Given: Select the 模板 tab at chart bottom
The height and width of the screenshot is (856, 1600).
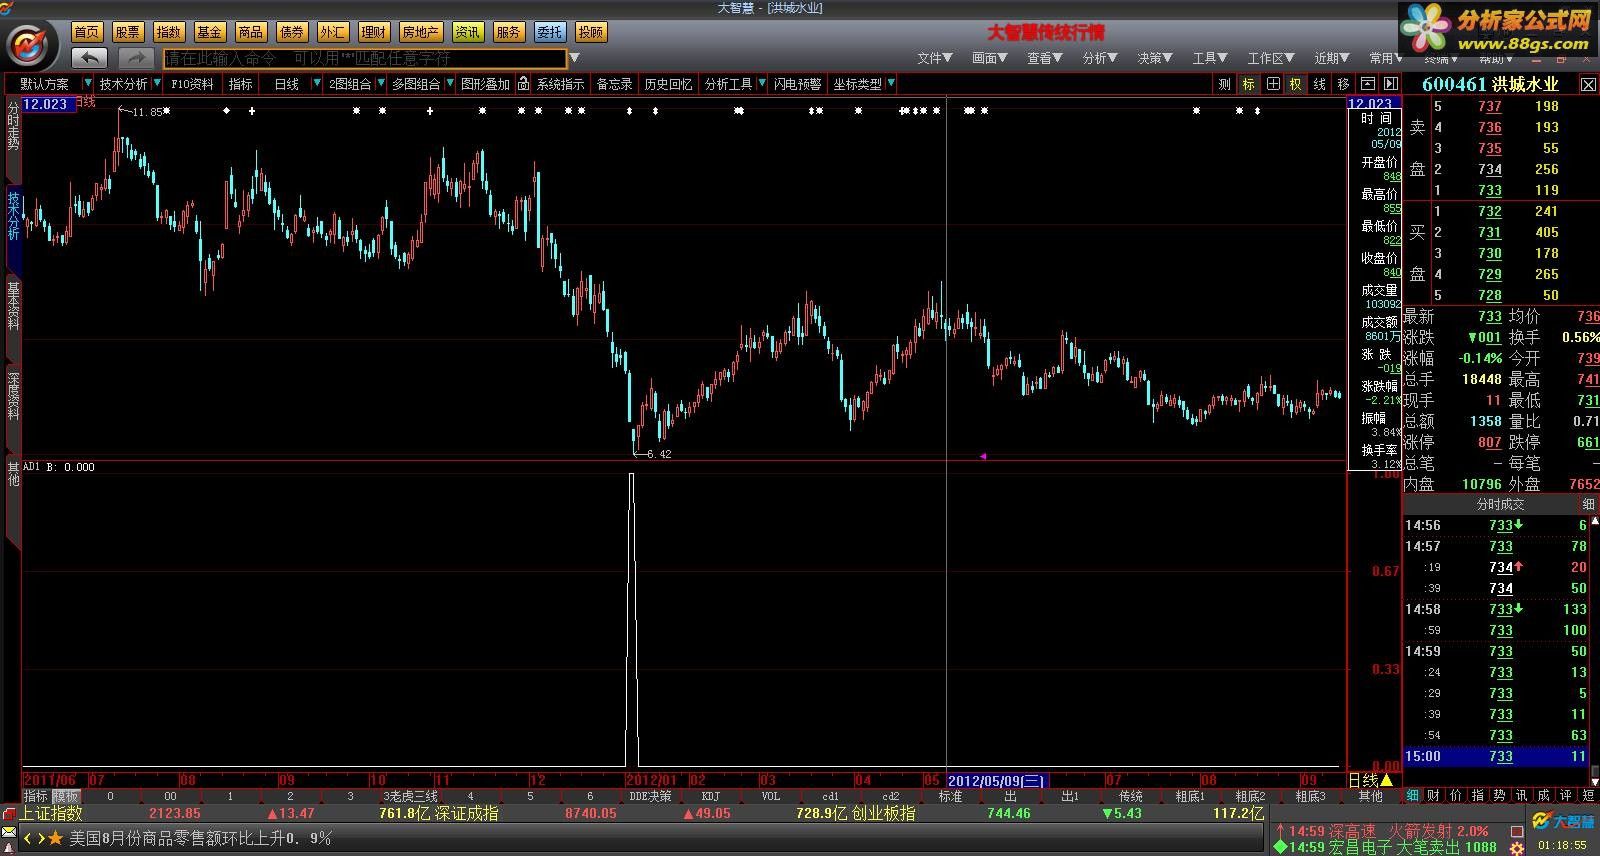Looking at the screenshot, I should 66,796.
